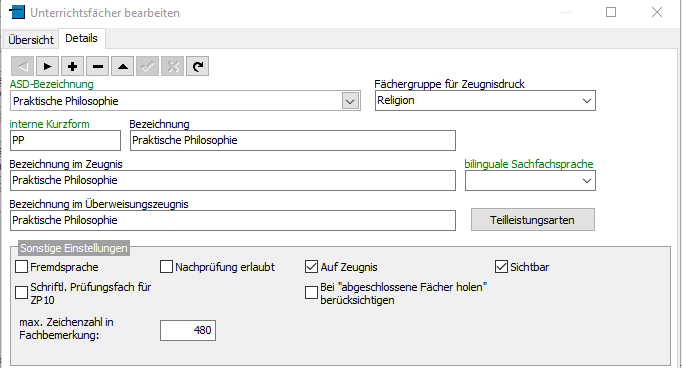Viewport: 682px width, 368px height.
Task: Go to previous record arrow
Action: [23, 67]
